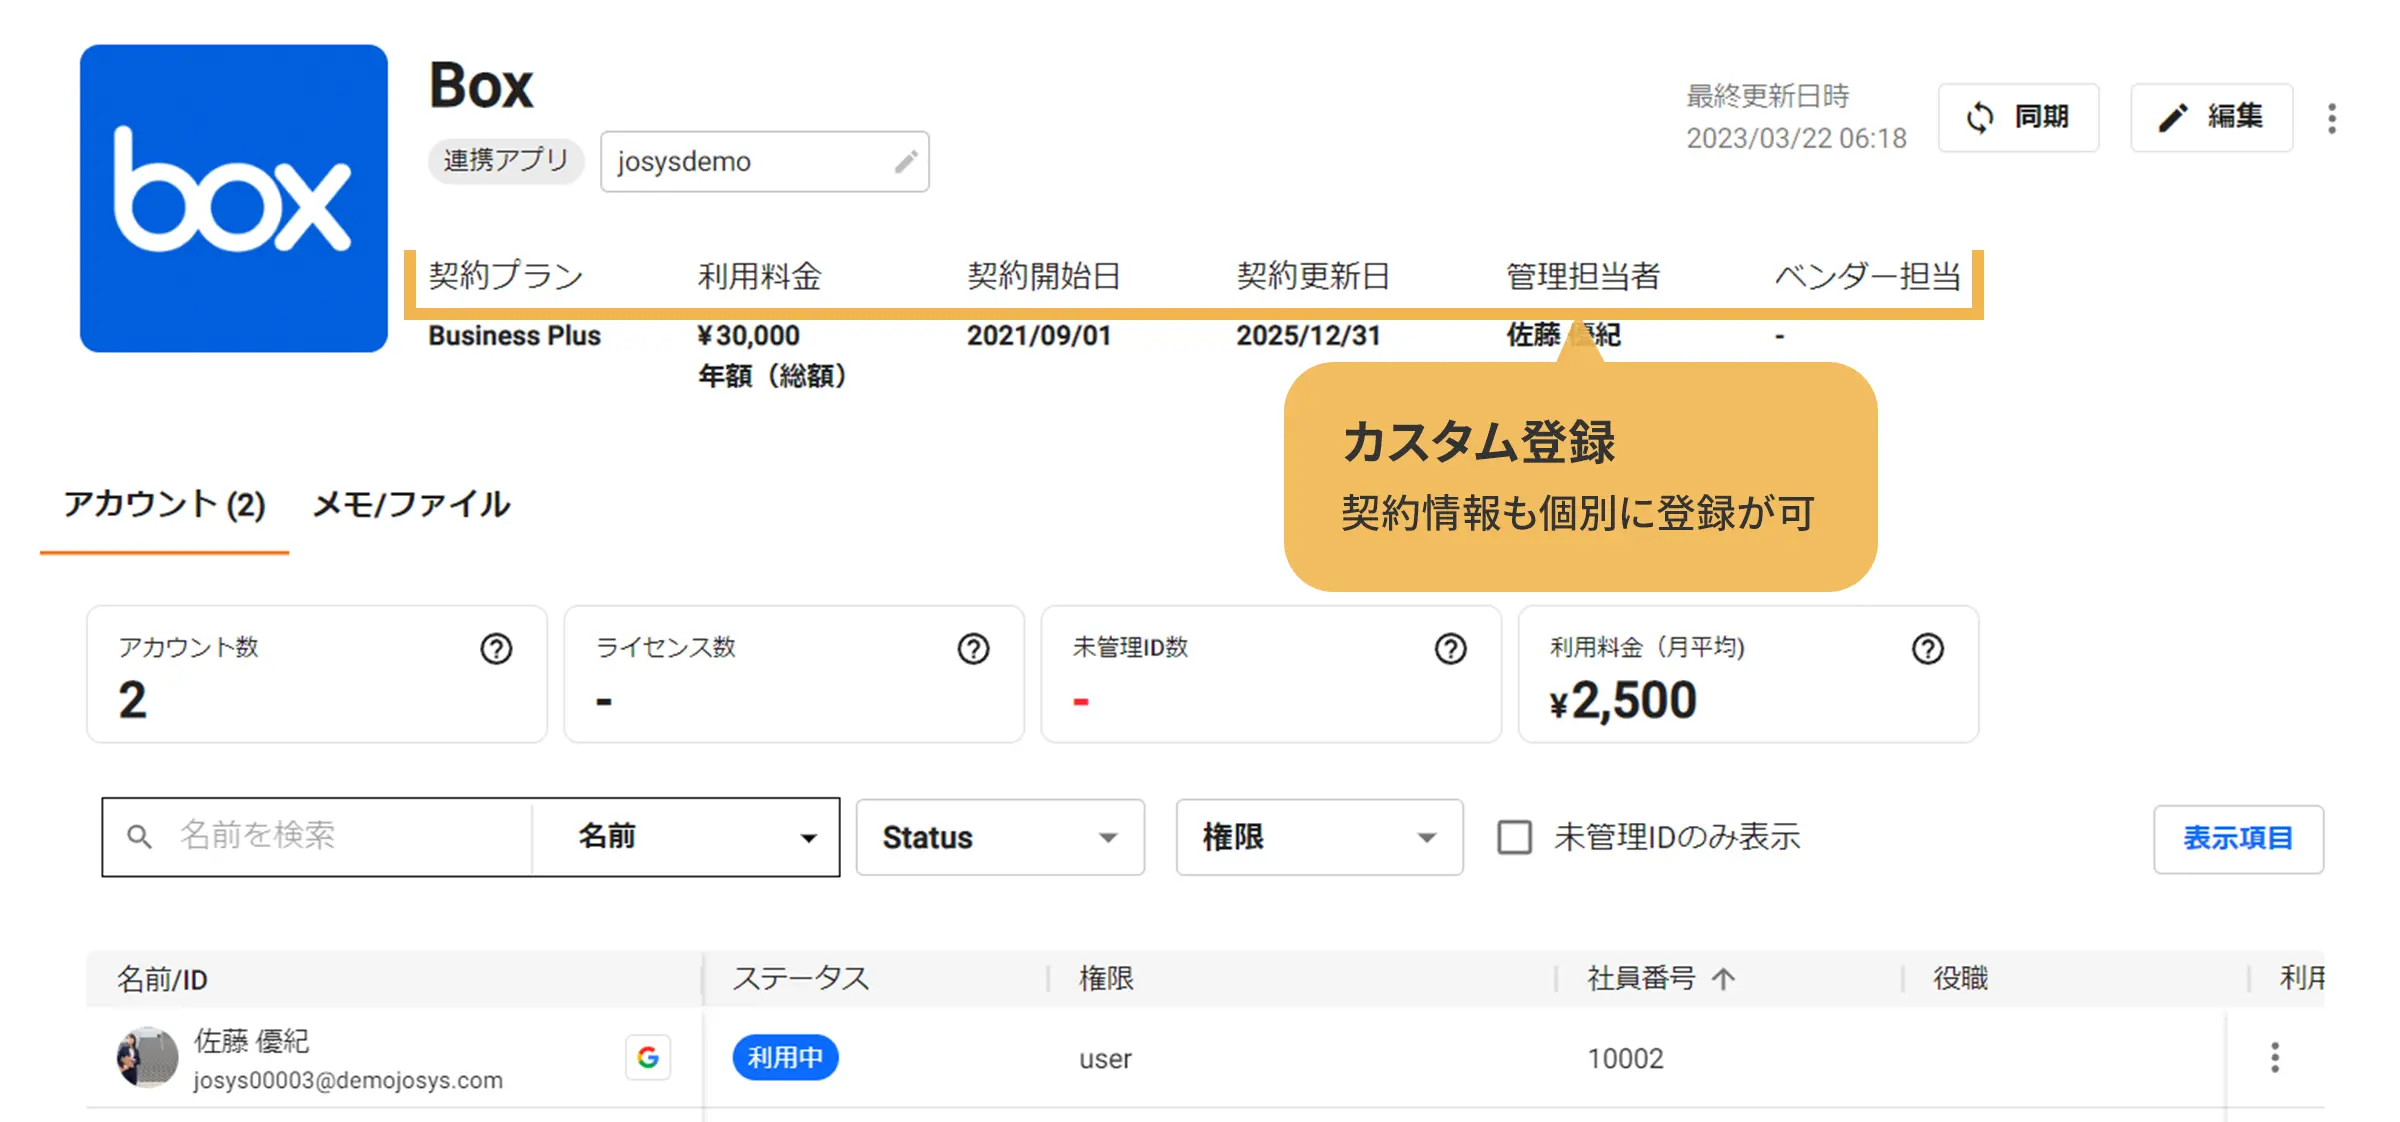Click the employee number 10002
The image size is (2400, 1122).
[x=1625, y=1058]
